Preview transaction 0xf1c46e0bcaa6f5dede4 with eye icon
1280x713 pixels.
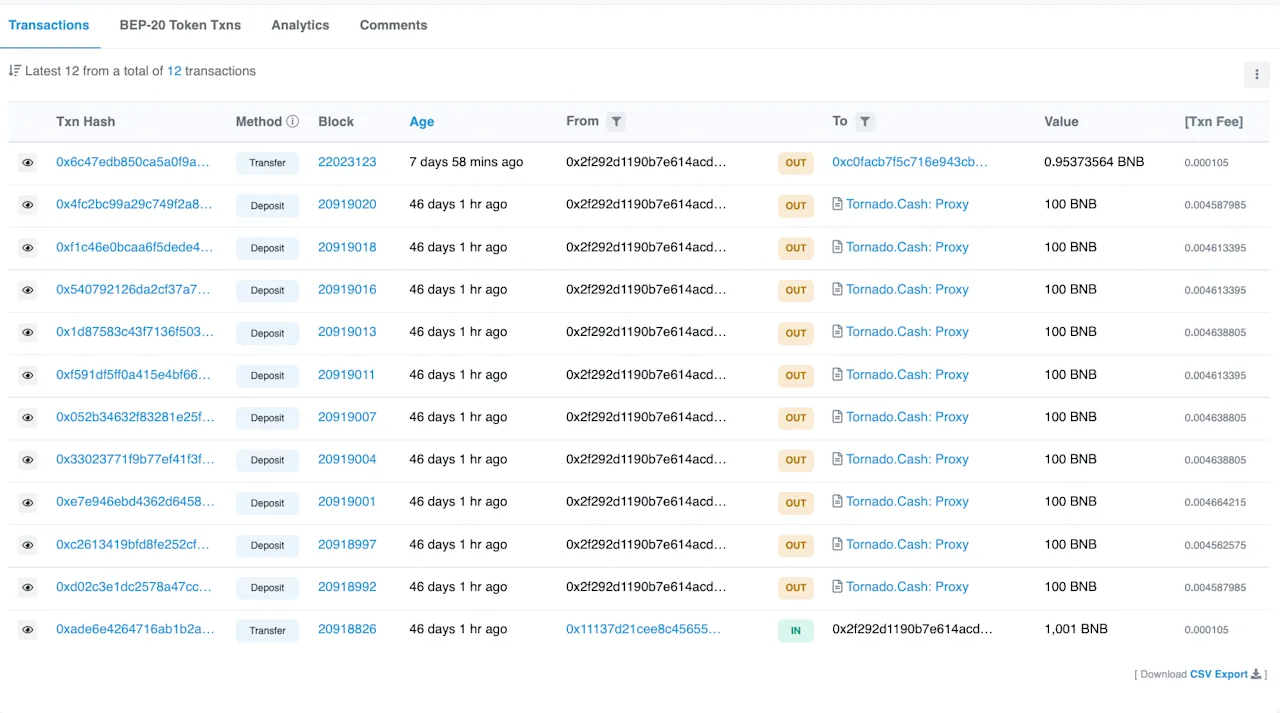(x=28, y=247)
